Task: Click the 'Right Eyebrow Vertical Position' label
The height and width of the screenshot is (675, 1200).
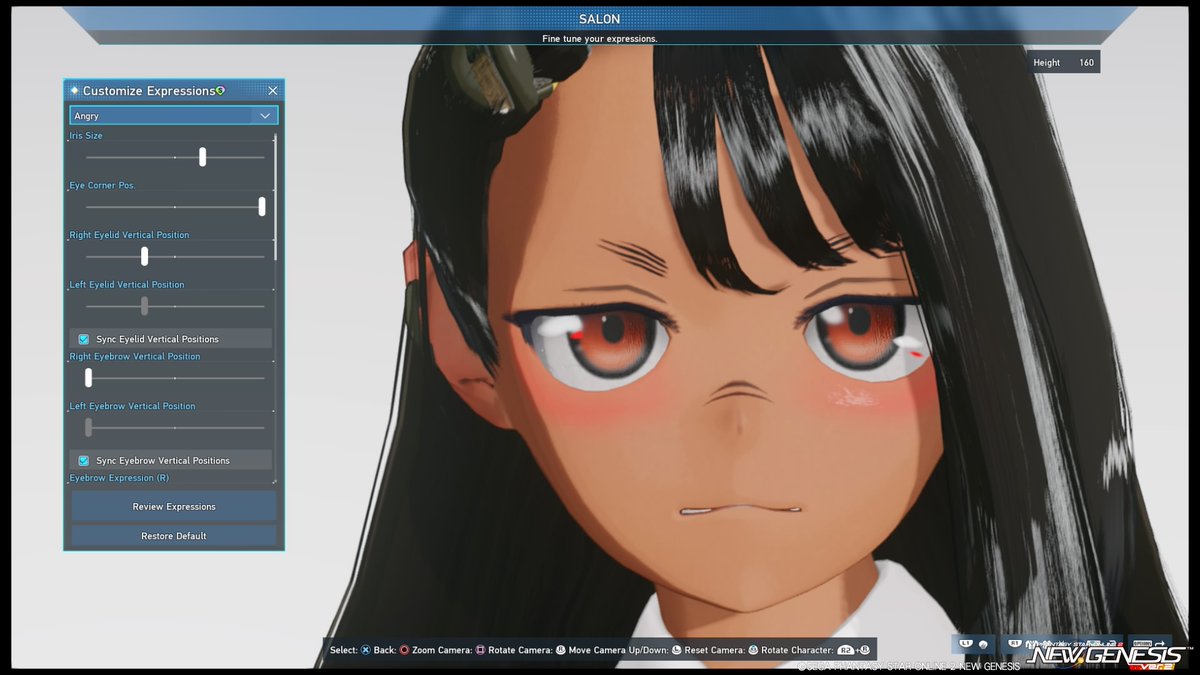Action: click(134, 356)
